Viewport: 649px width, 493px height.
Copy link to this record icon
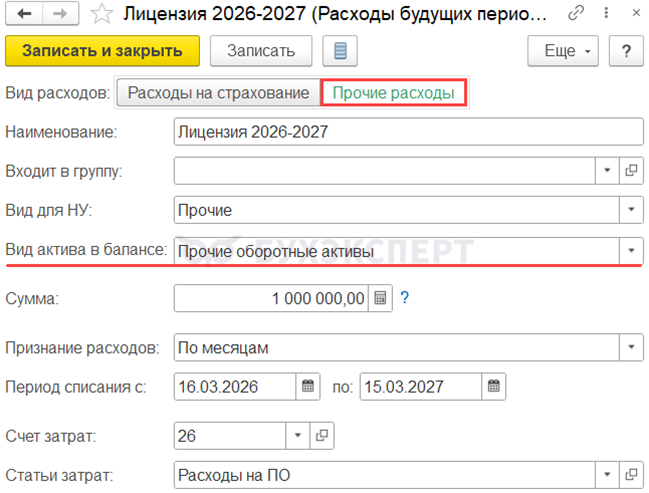pyautogui.click(x=577, y=15)
